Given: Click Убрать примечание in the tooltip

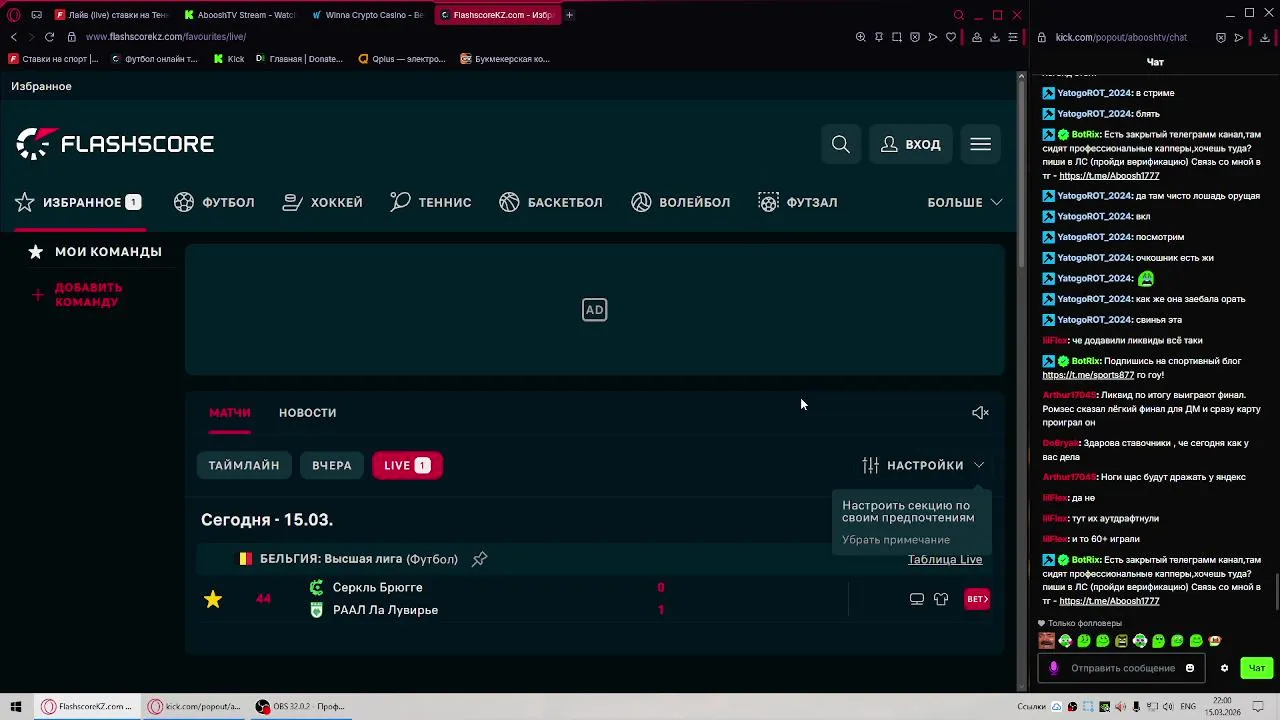Looking at the screenshot, I should [x=896, y=540].
